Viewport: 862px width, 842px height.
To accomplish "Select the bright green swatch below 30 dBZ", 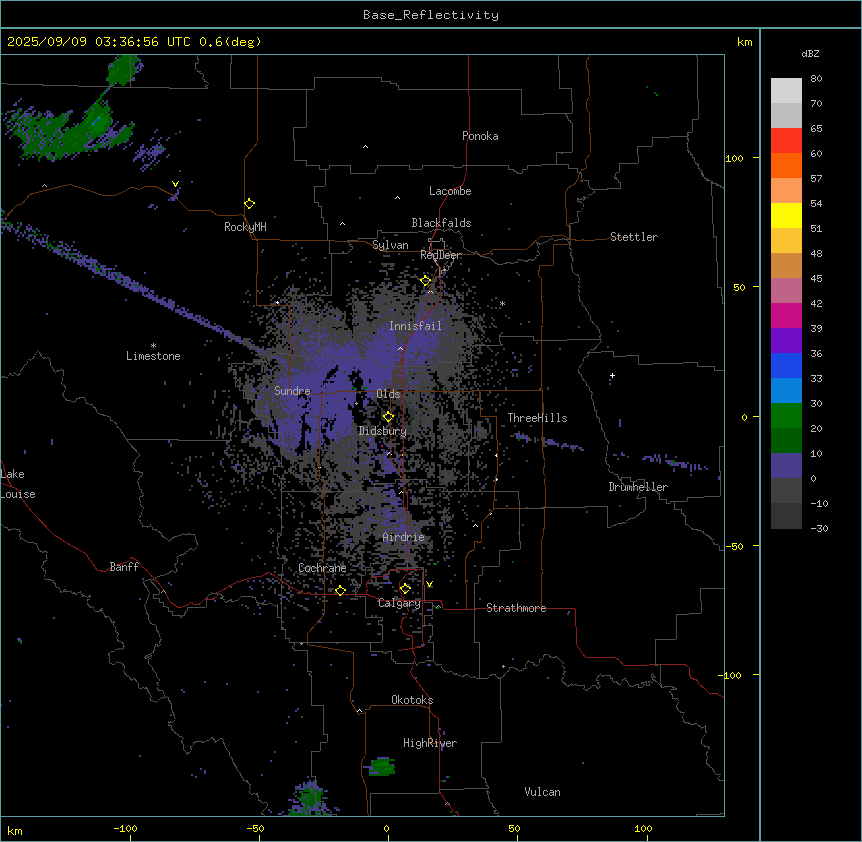I will [x=786, y=416].
